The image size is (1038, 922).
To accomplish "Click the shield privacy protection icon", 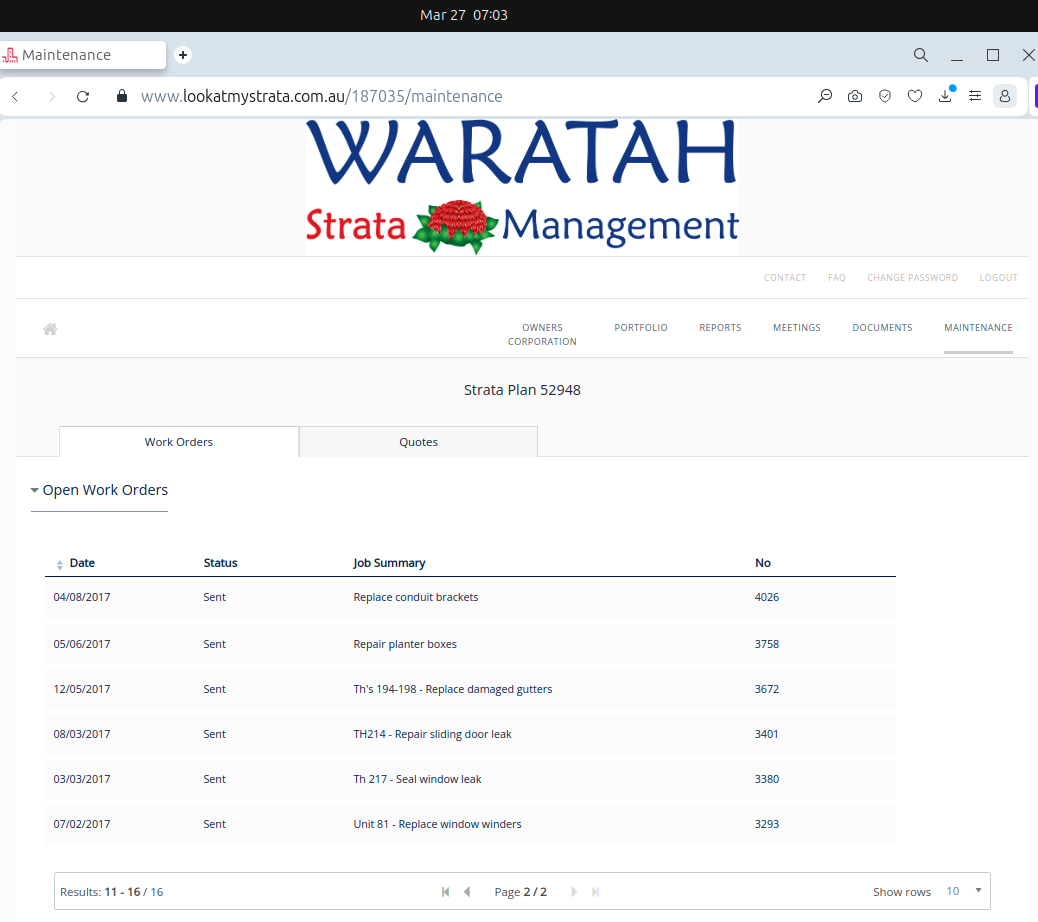I will point(884,97).
